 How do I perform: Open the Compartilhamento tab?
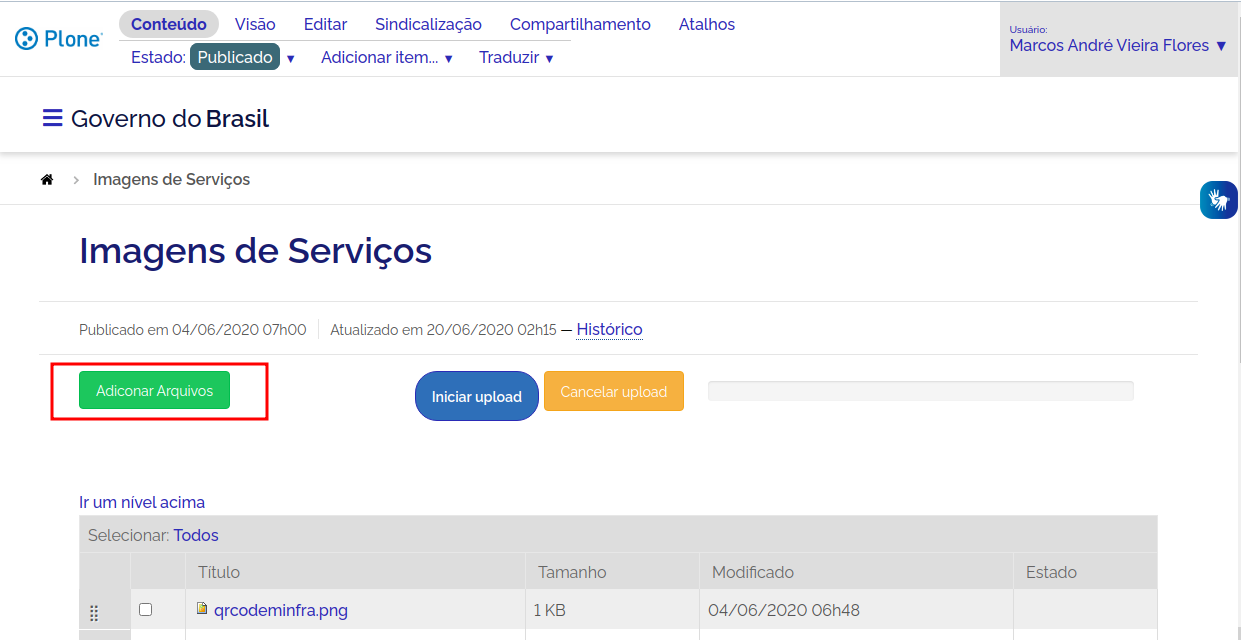pyautogui.click(x=580, y=24)
